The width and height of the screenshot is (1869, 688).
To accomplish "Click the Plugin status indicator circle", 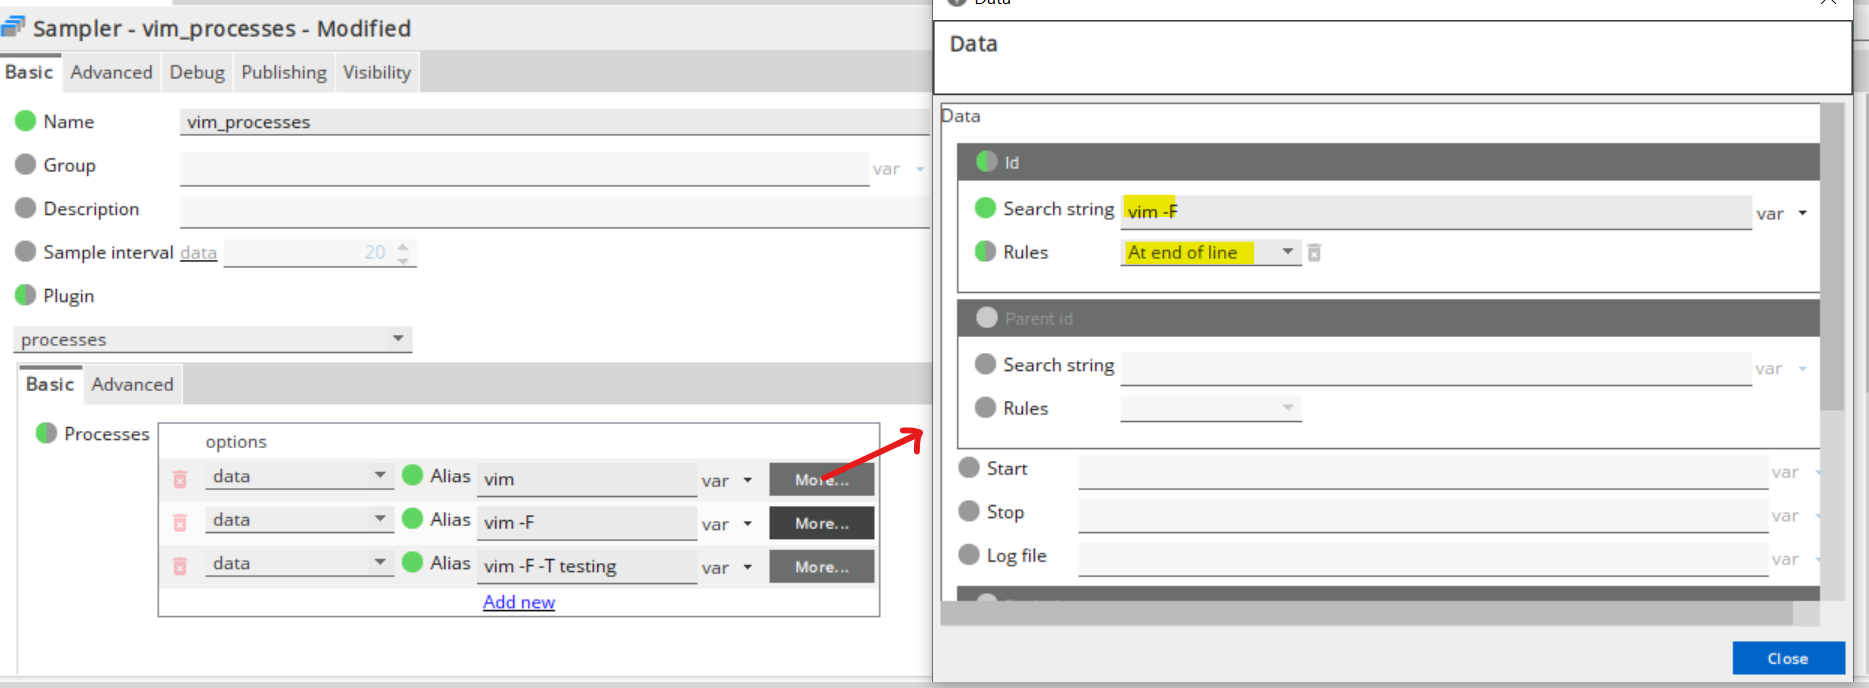I will tap(26, 296).
